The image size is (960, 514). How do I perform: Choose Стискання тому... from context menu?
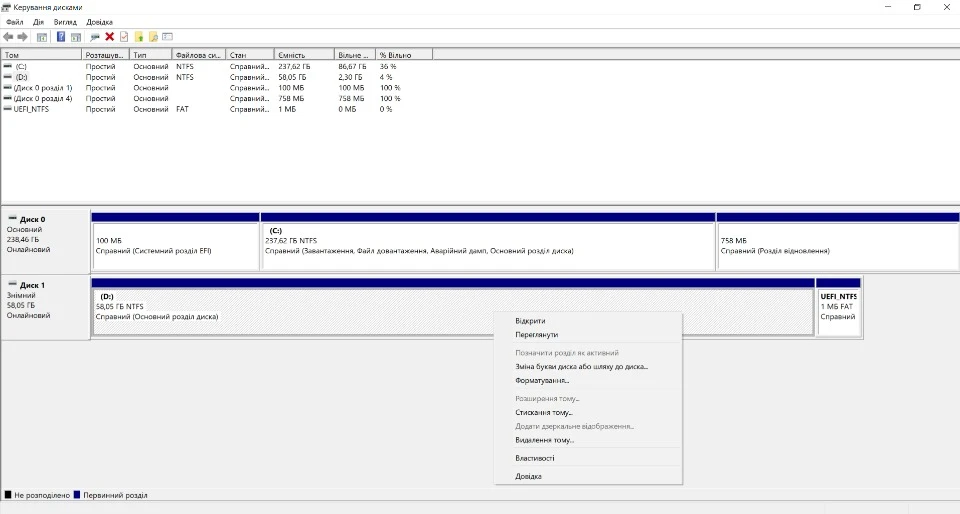pos(544,412)
